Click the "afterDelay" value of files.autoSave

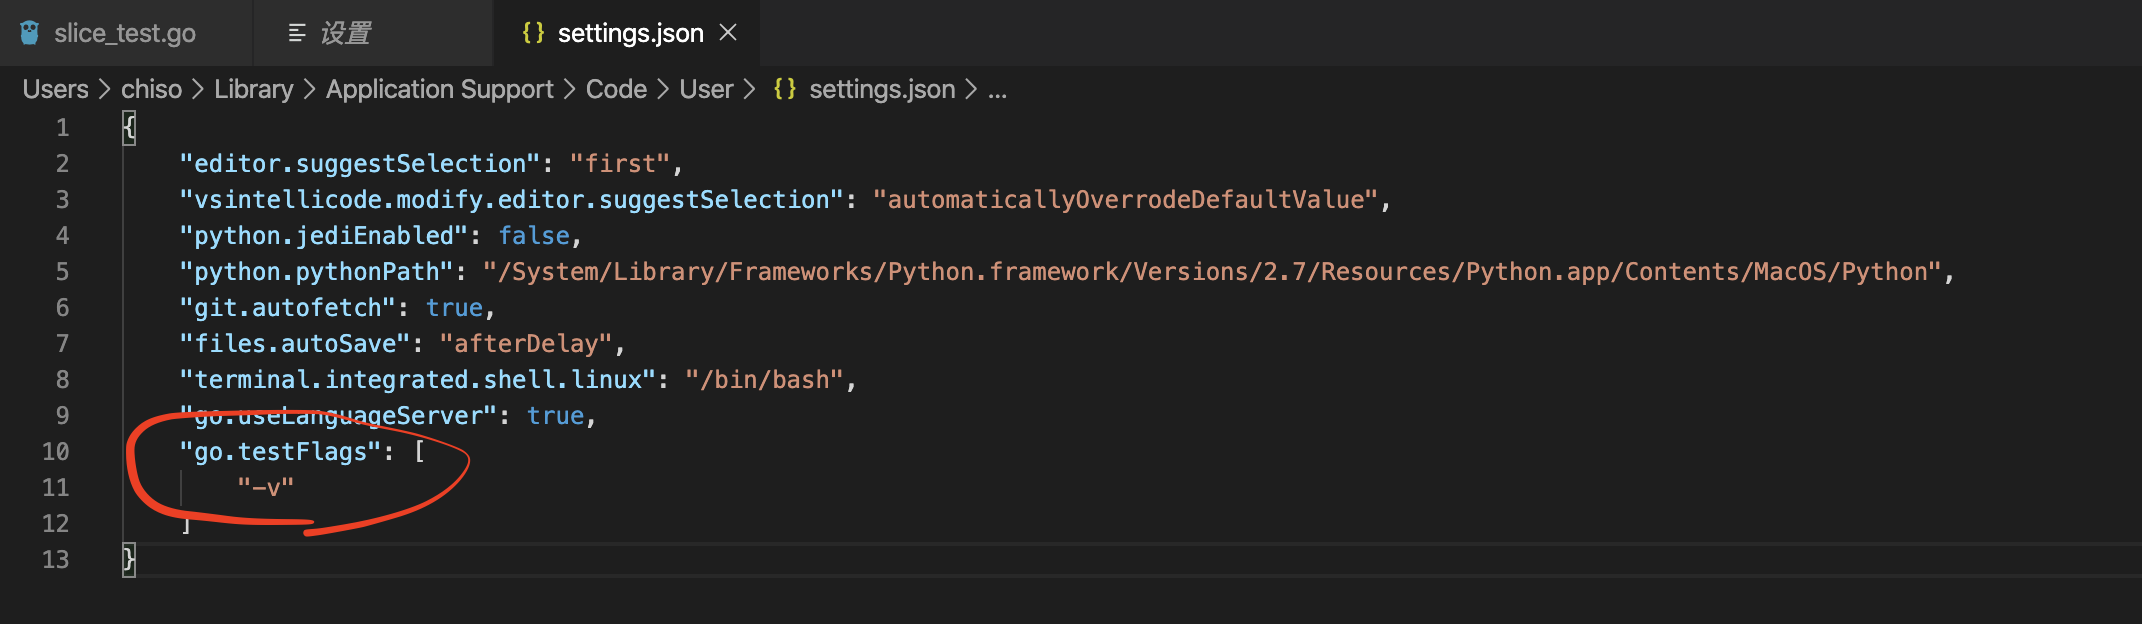(525, 344)
